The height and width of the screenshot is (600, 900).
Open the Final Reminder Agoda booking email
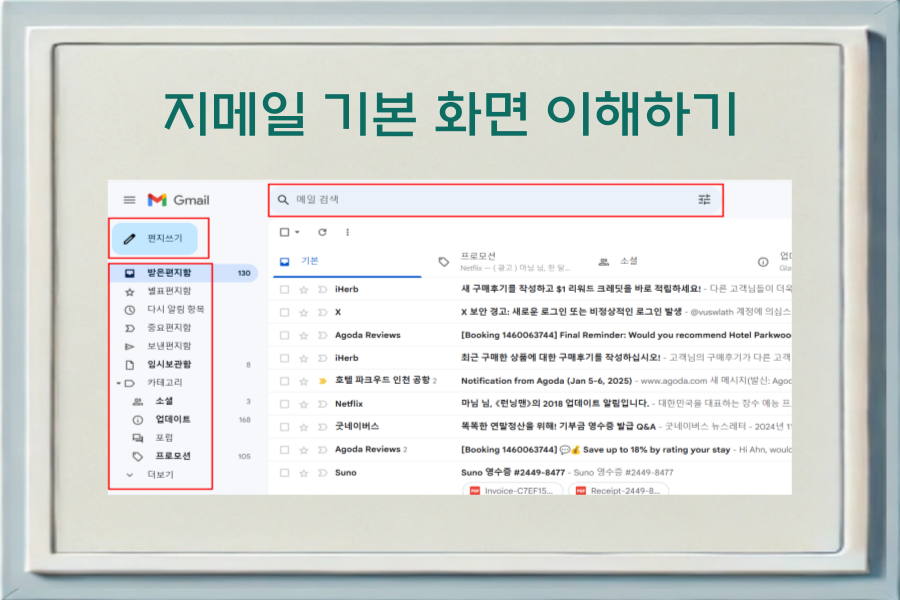pyautogui.click(x=531, y=335)
